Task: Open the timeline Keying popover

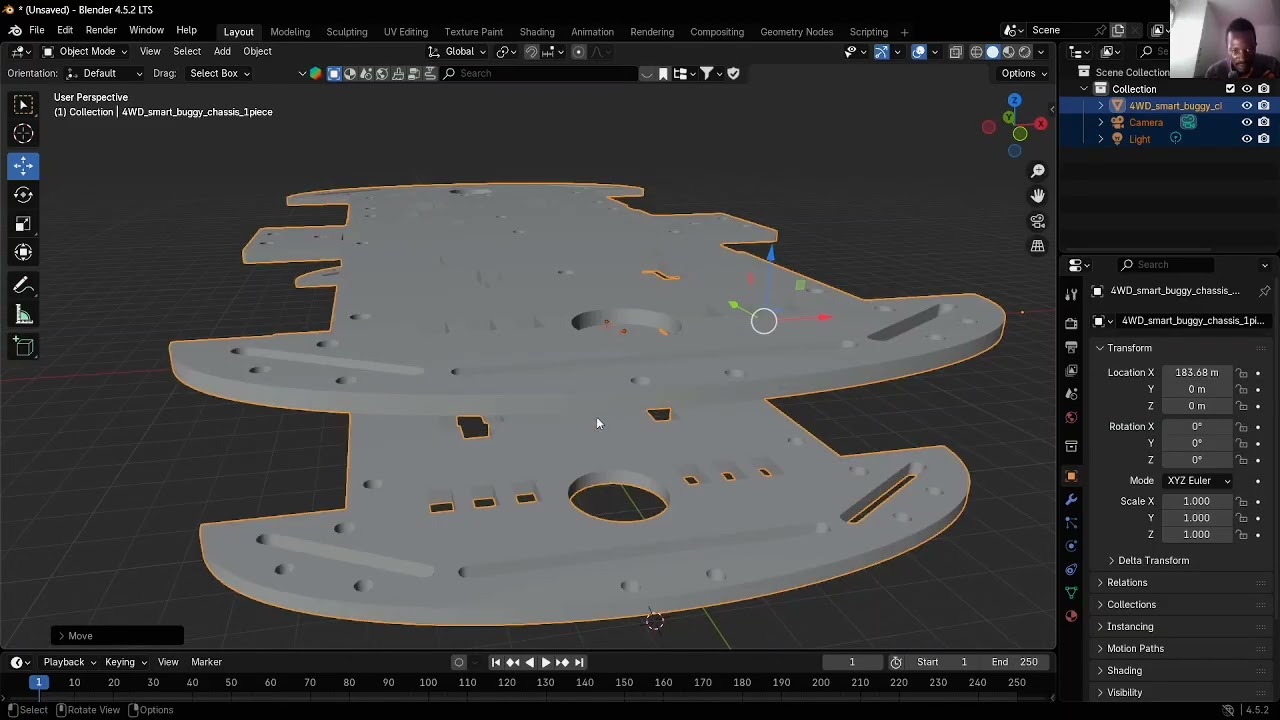Action: coord(125,662)
